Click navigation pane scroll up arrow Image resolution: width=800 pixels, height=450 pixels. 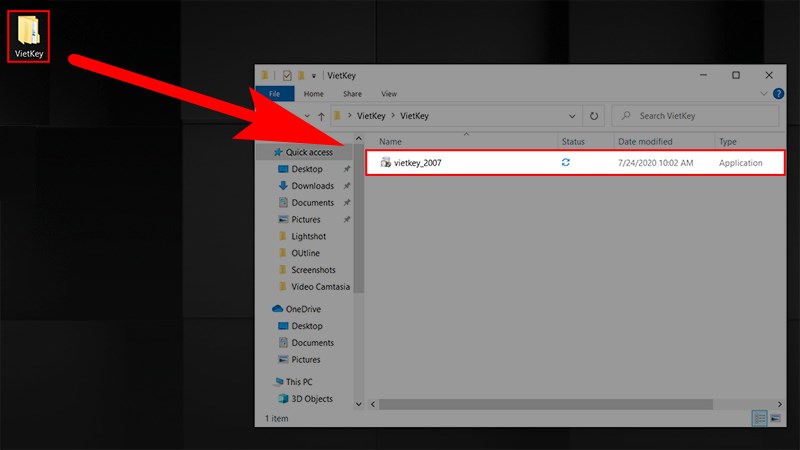[x=359, y=139]
